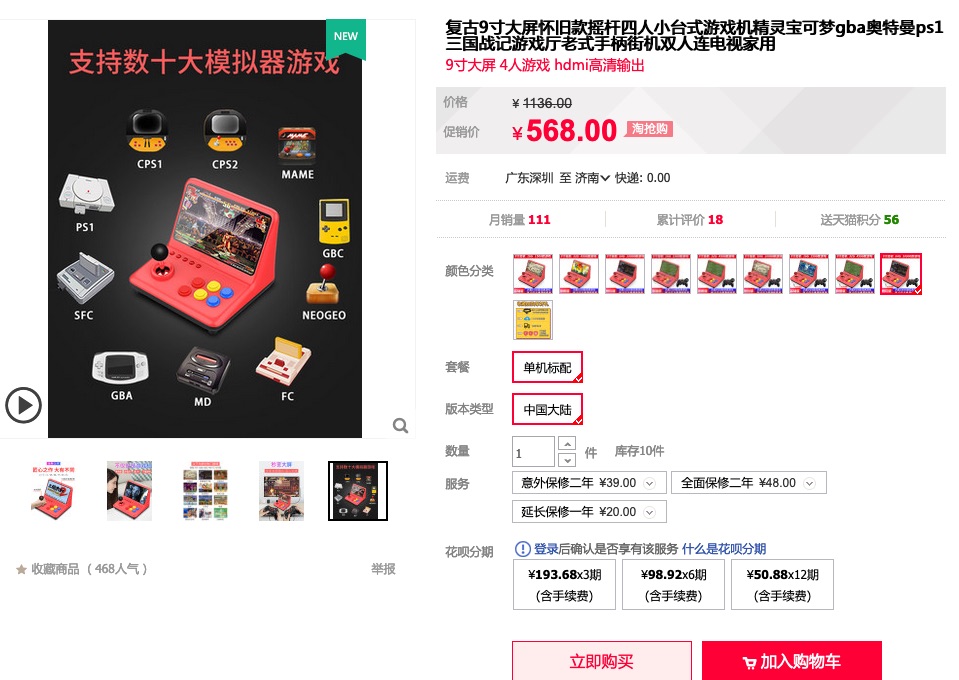Open the 什么是花呗分期 link

724,549
